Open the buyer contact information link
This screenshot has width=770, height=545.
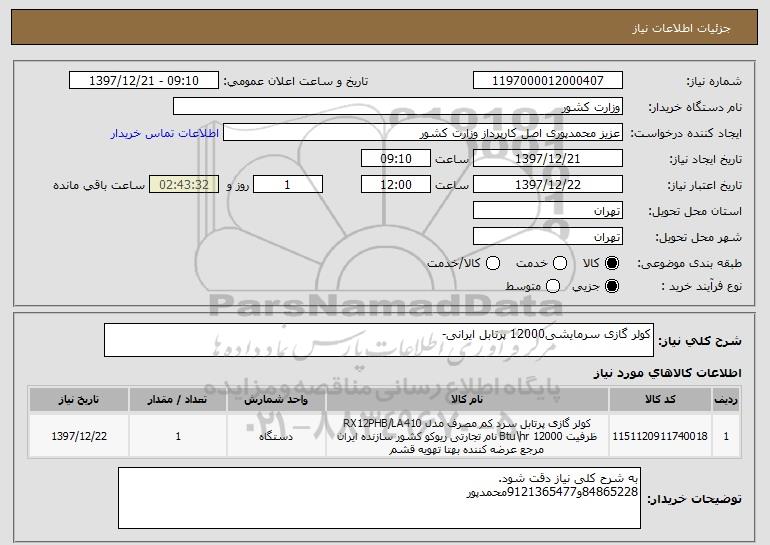click(x=165, y=133)
